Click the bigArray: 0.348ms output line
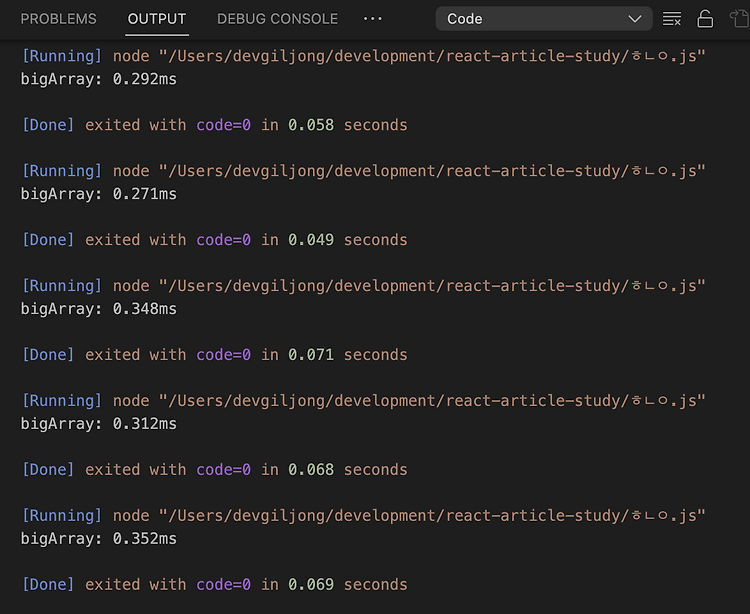This screenshot has width=750, height=614. pyautogui.click(x=99, y=308)
